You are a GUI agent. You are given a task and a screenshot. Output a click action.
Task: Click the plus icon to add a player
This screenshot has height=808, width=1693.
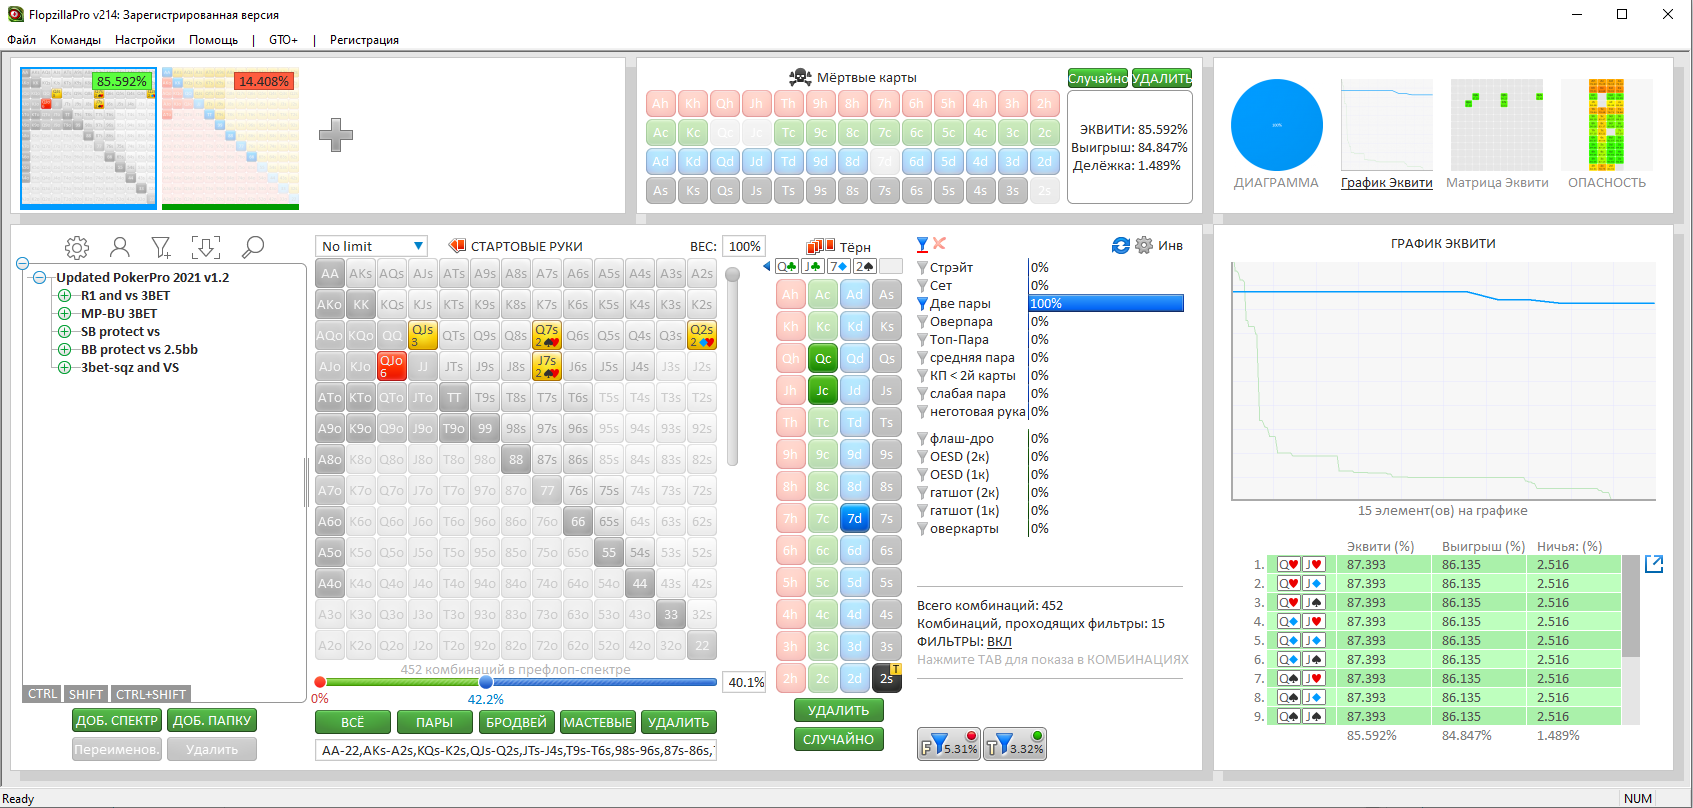pyautogui.click(x=336, y=135)
